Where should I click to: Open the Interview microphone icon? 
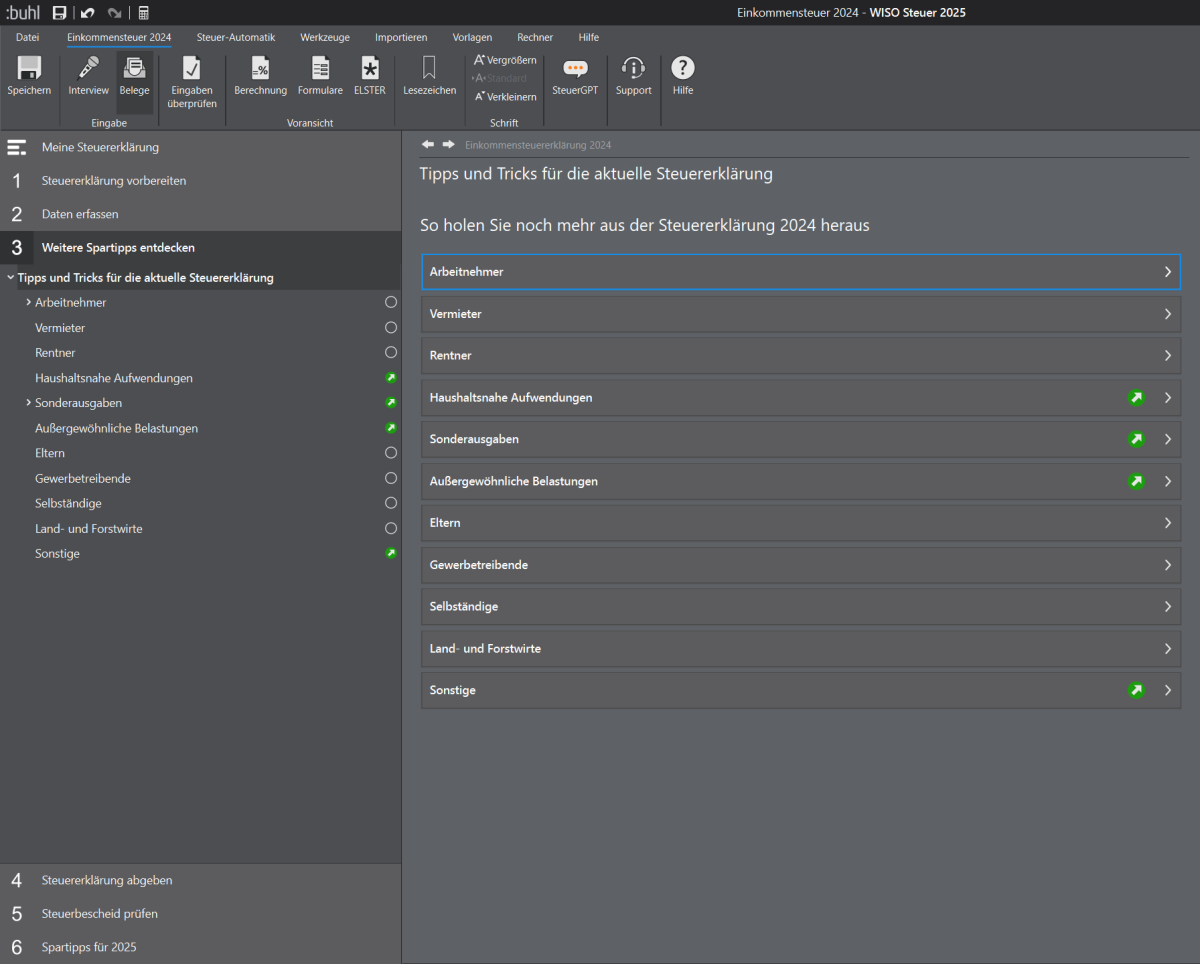(x=89, y=68)
